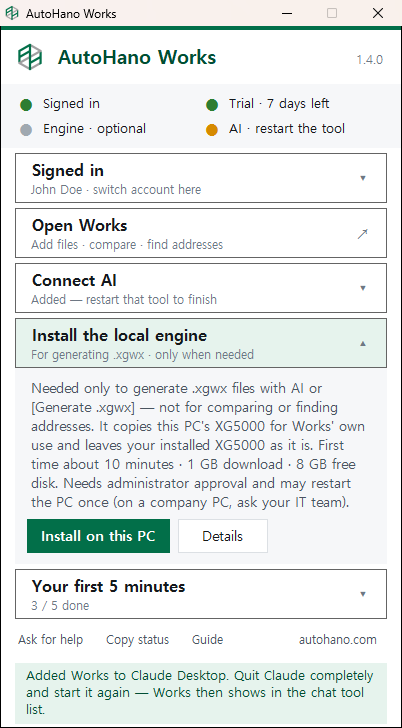
Task: Open the Connect AI card heading
Action: click(74, 280)
